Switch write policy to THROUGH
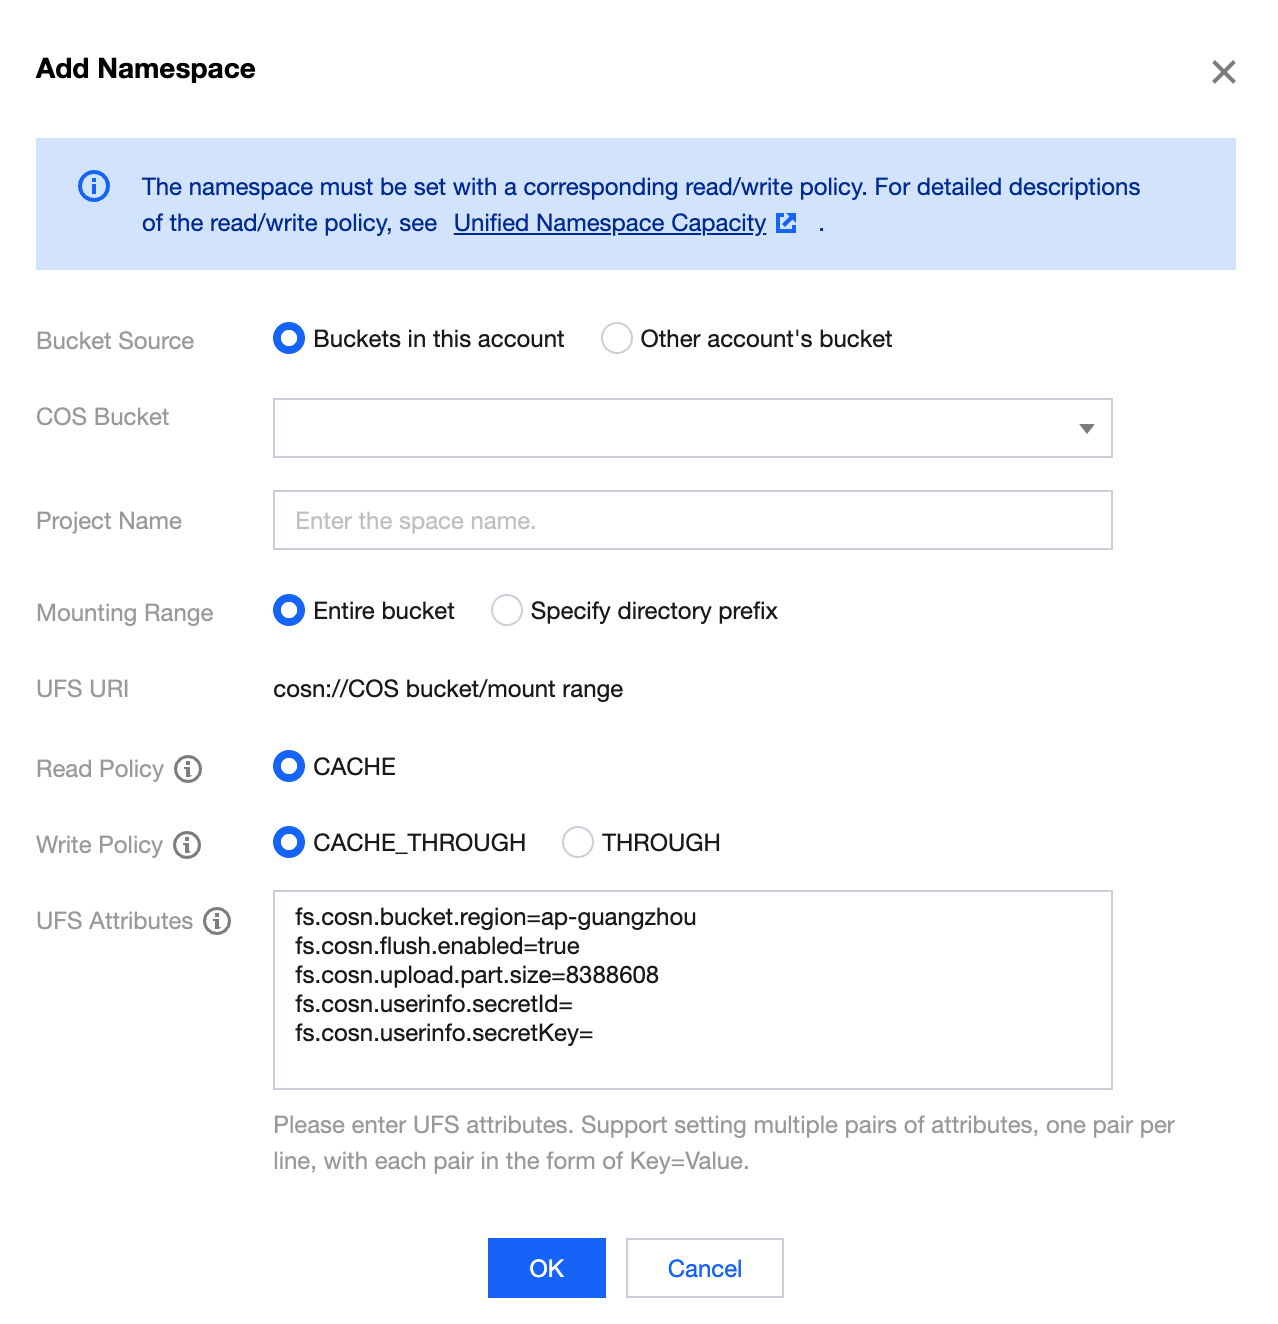The width and height of the screenshot is (1278, 1324). (x=578, y=843)
